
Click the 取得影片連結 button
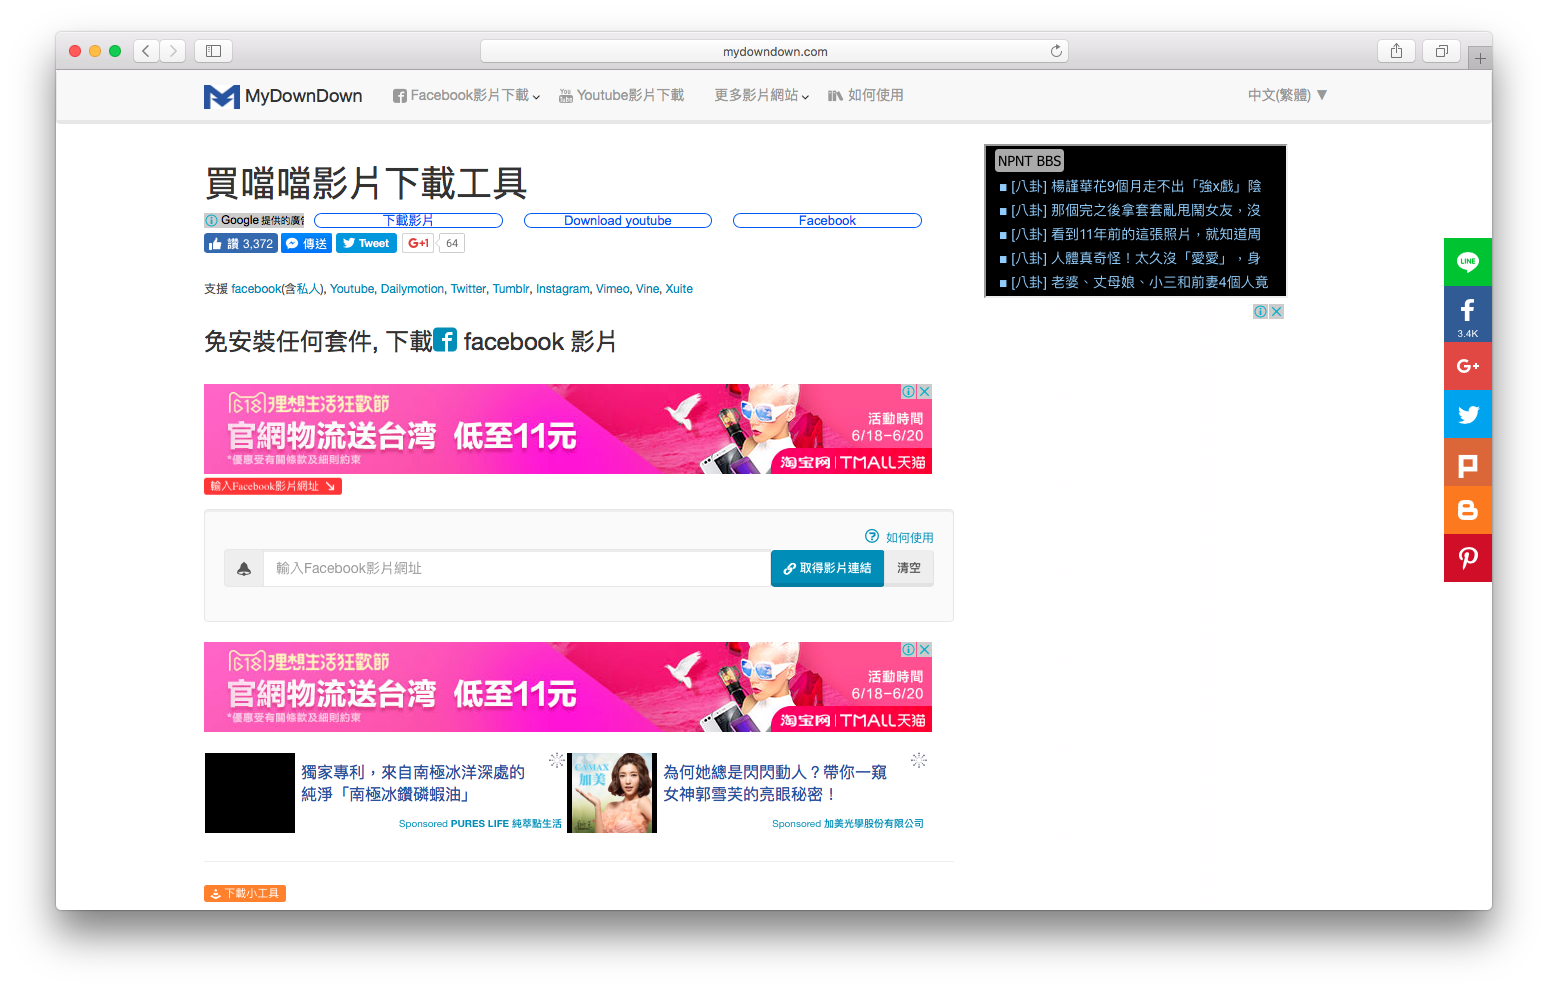click(x=827, y=568)
